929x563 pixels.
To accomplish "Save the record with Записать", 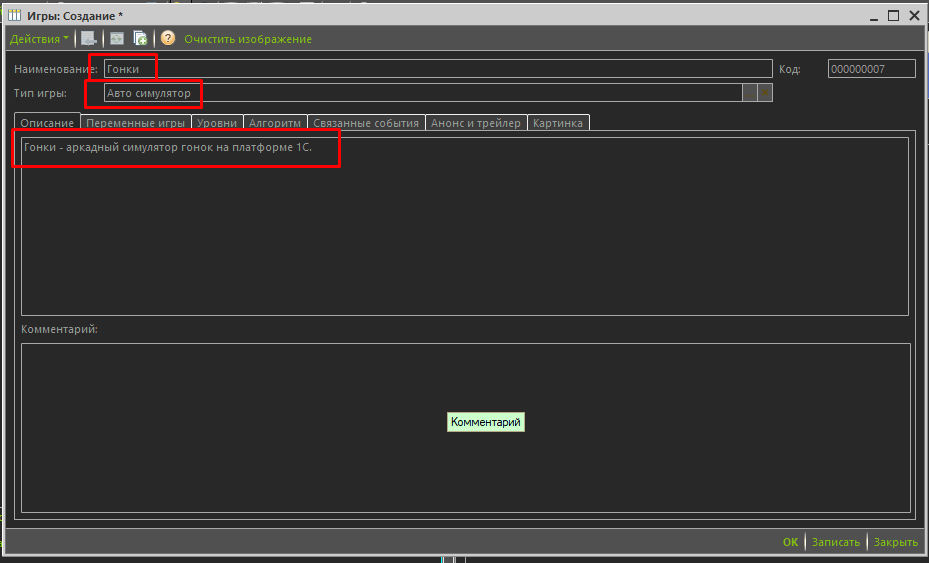I will tap(835, 542).
